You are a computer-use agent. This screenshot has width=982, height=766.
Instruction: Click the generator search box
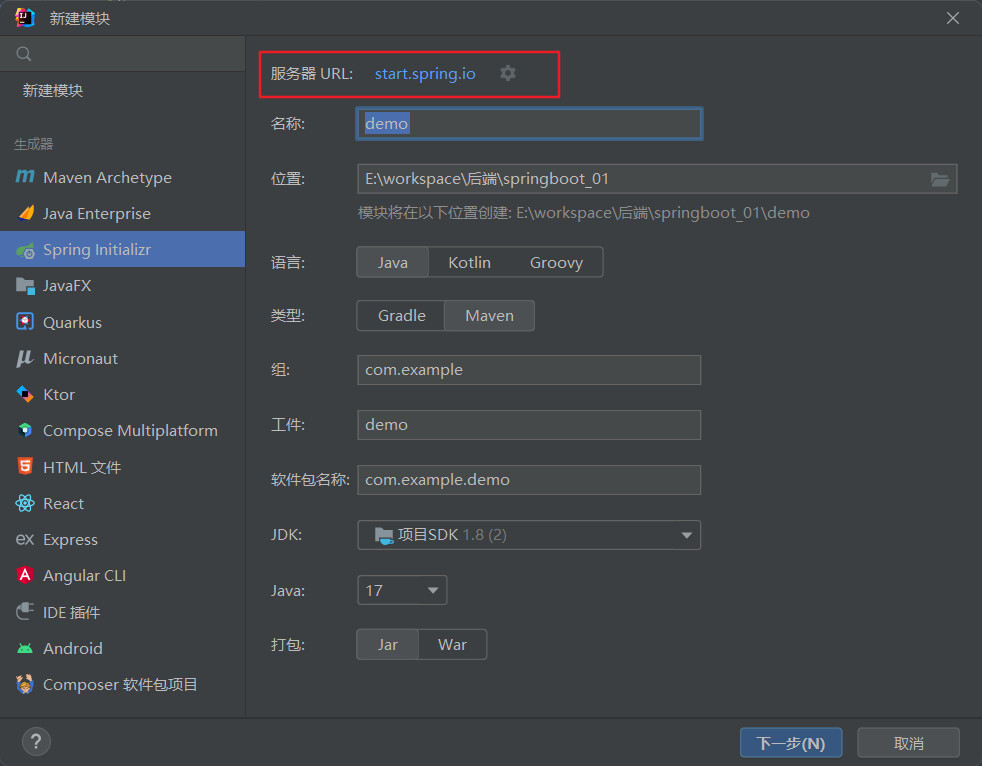(x=123, y=54)
